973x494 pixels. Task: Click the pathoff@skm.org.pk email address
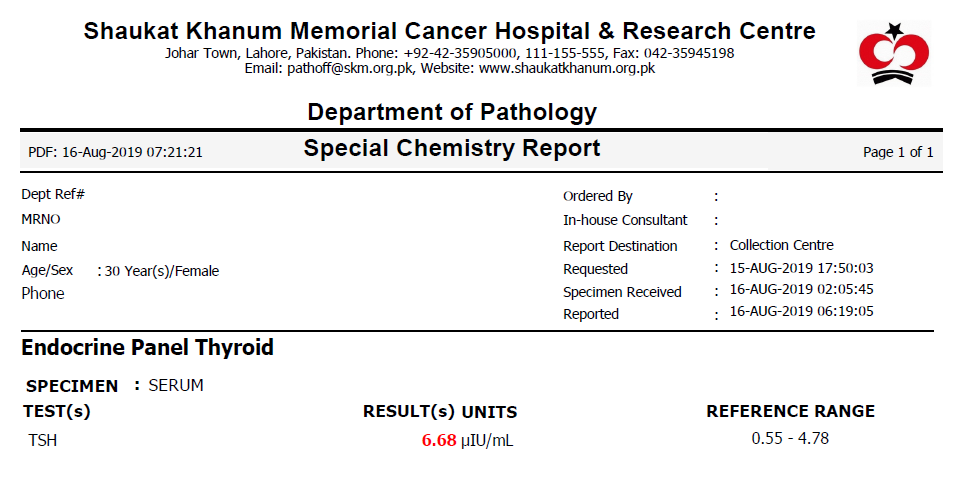point(349,68)
